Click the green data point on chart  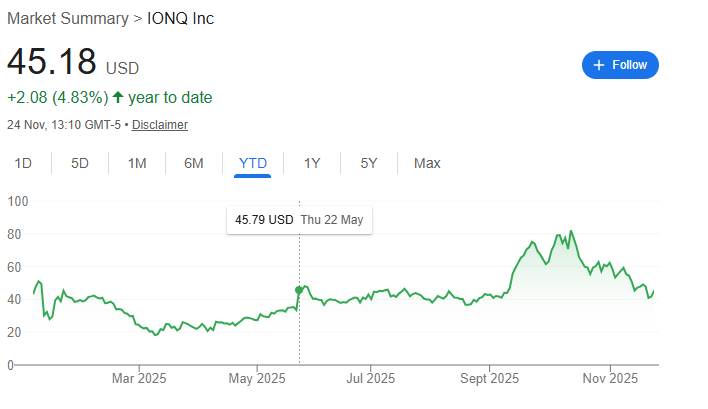pyautogui.click(x=299, y=290)
